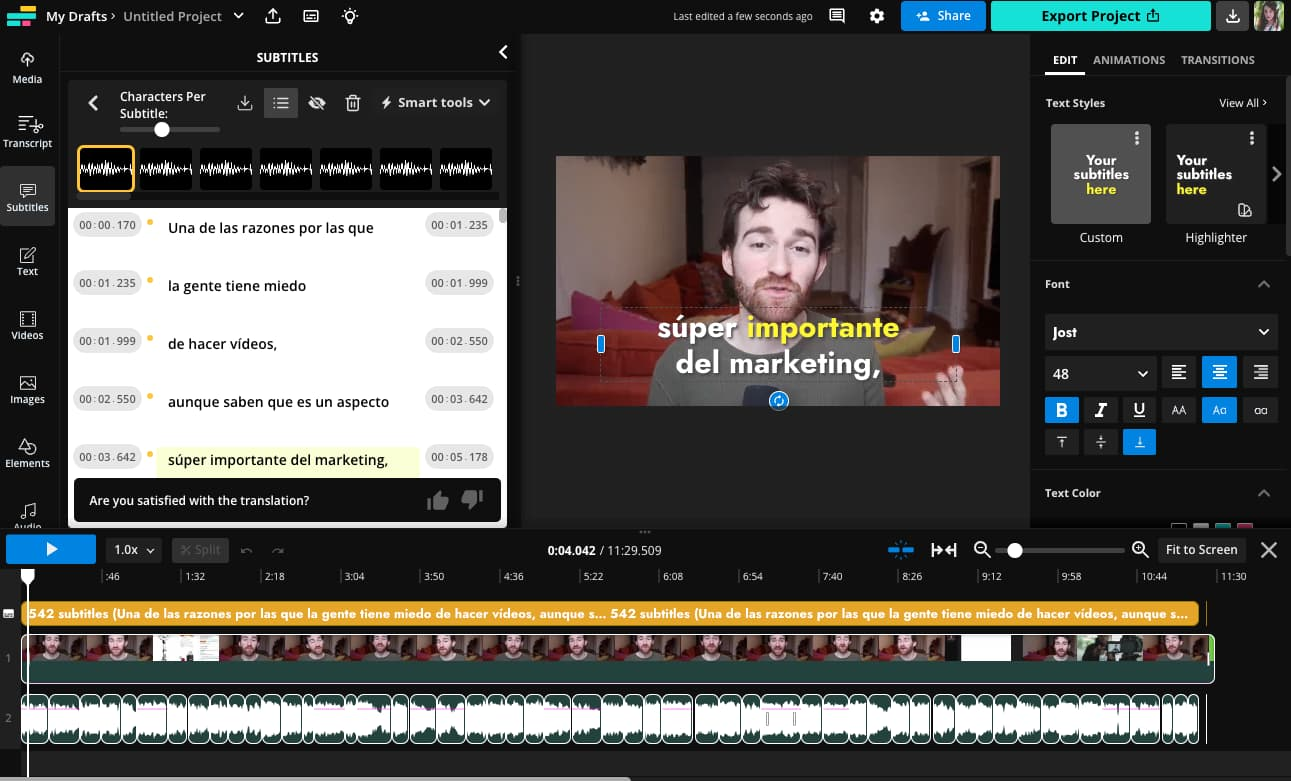
Task: Click the Fit to Screen button
Action: pos(1201,549)
